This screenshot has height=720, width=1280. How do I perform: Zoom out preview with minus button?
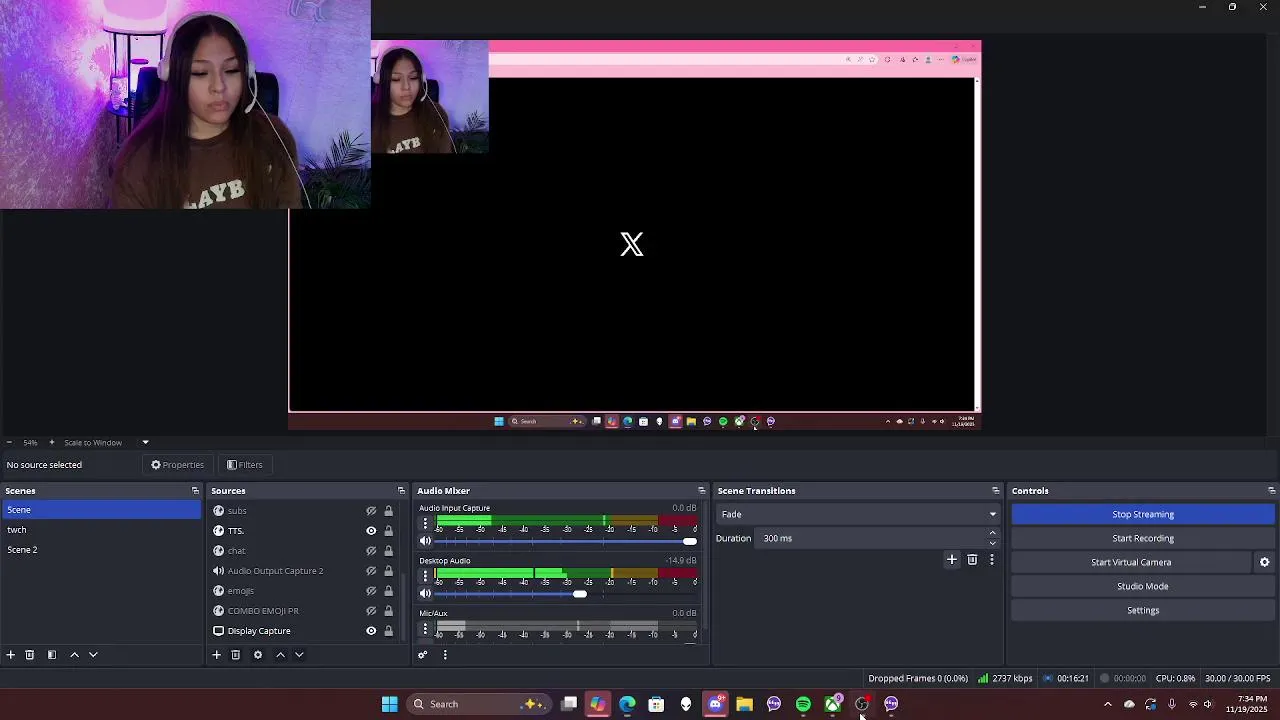[x=9, y=442]
